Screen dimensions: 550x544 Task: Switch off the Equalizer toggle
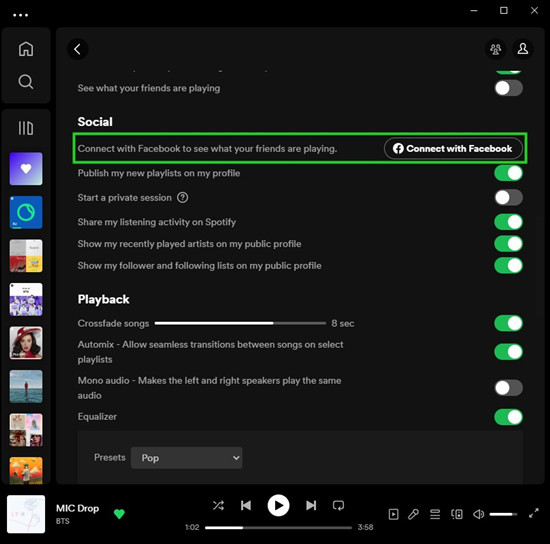click(x=508, y=417)
